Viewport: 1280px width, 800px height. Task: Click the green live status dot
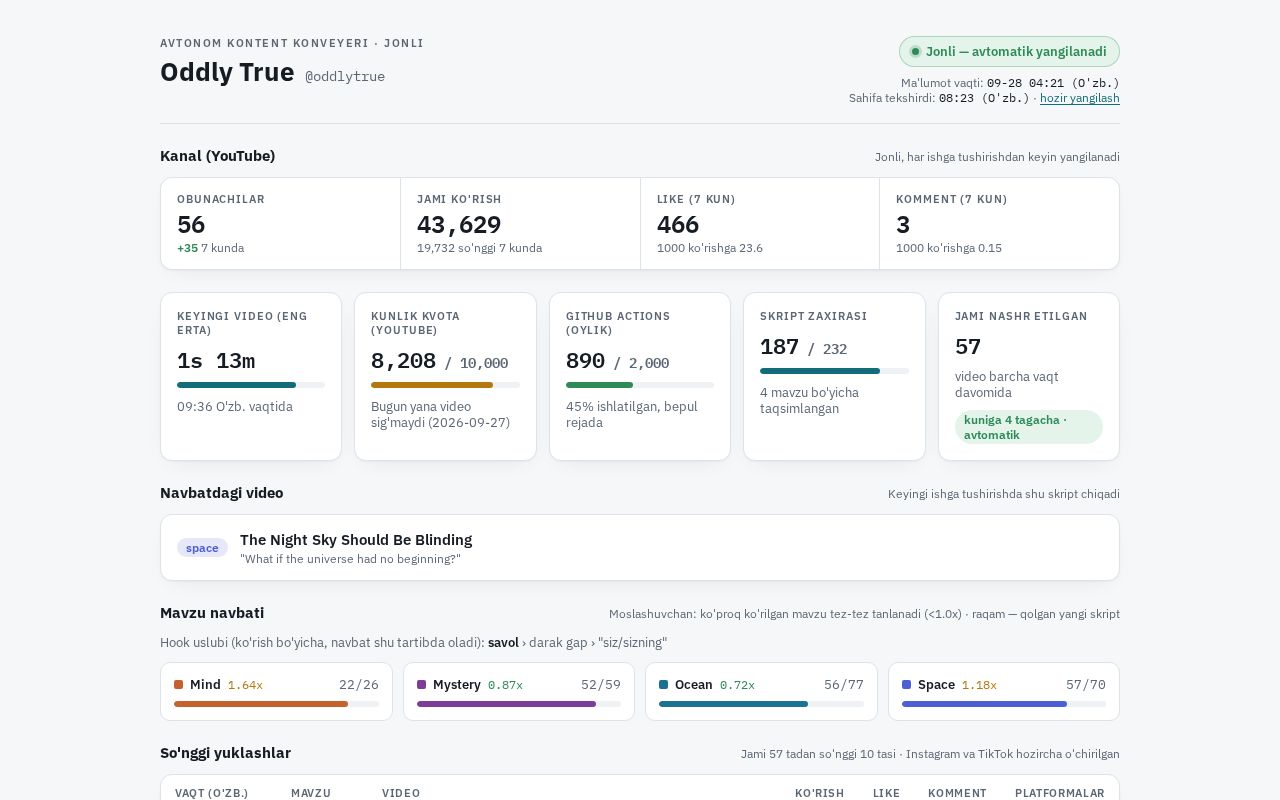[x=915, y=52]
